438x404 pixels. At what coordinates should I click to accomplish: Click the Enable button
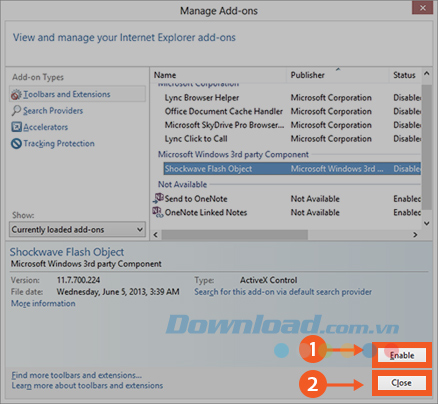point(402,355)
